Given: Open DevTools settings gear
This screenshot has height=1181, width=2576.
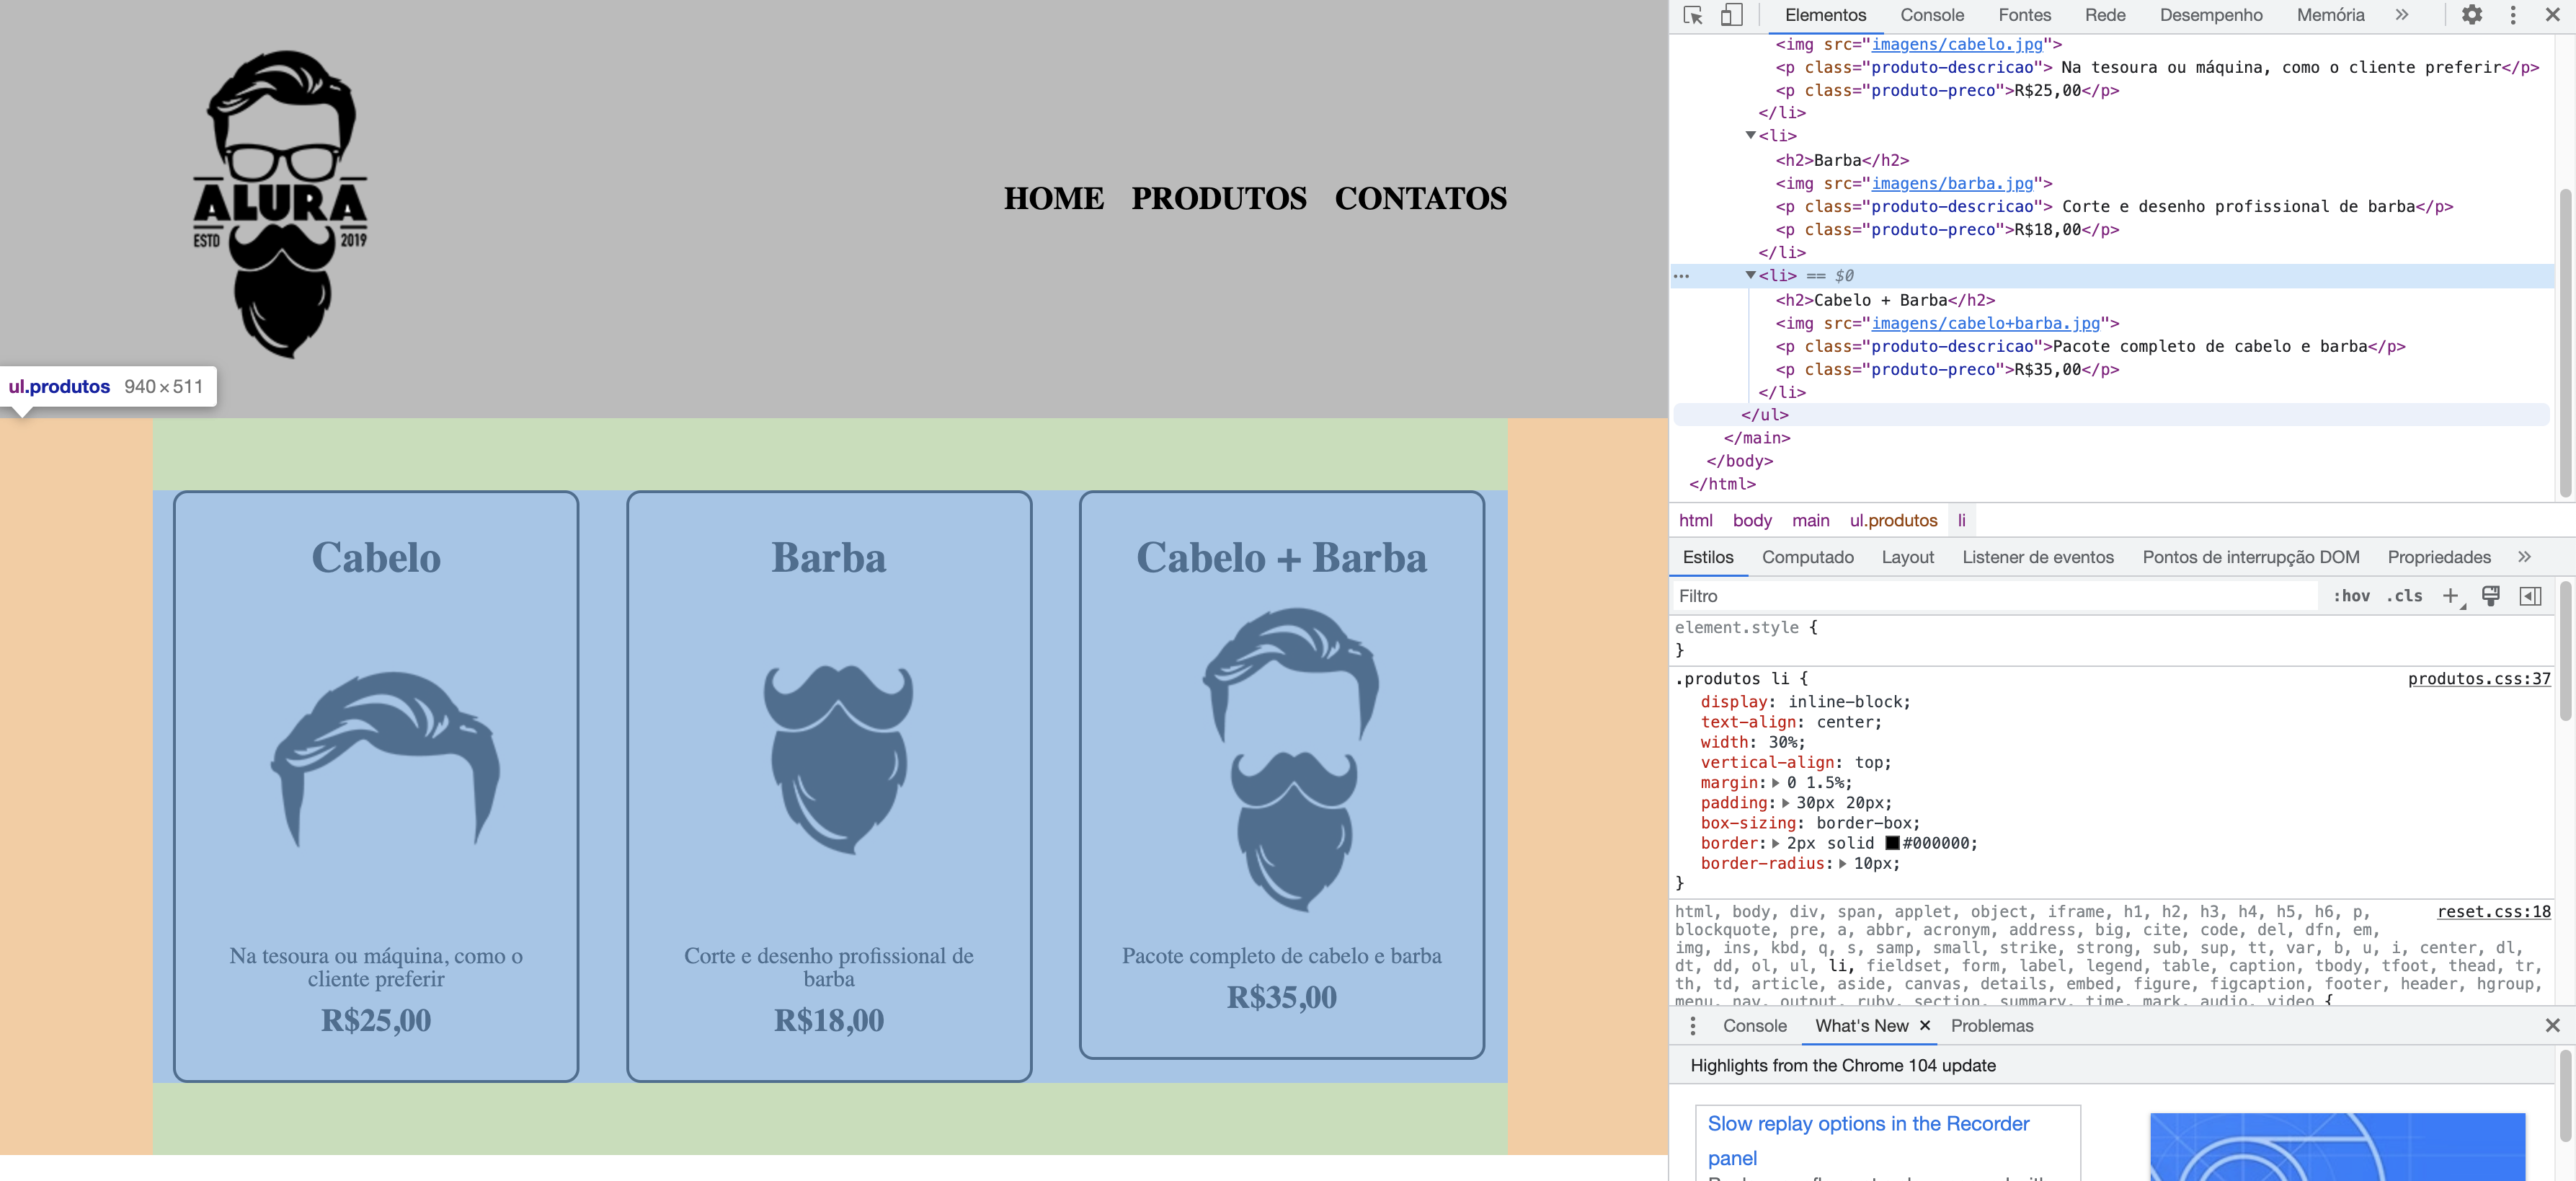Looking at the screenshot, I should (x=2471, y=15).
